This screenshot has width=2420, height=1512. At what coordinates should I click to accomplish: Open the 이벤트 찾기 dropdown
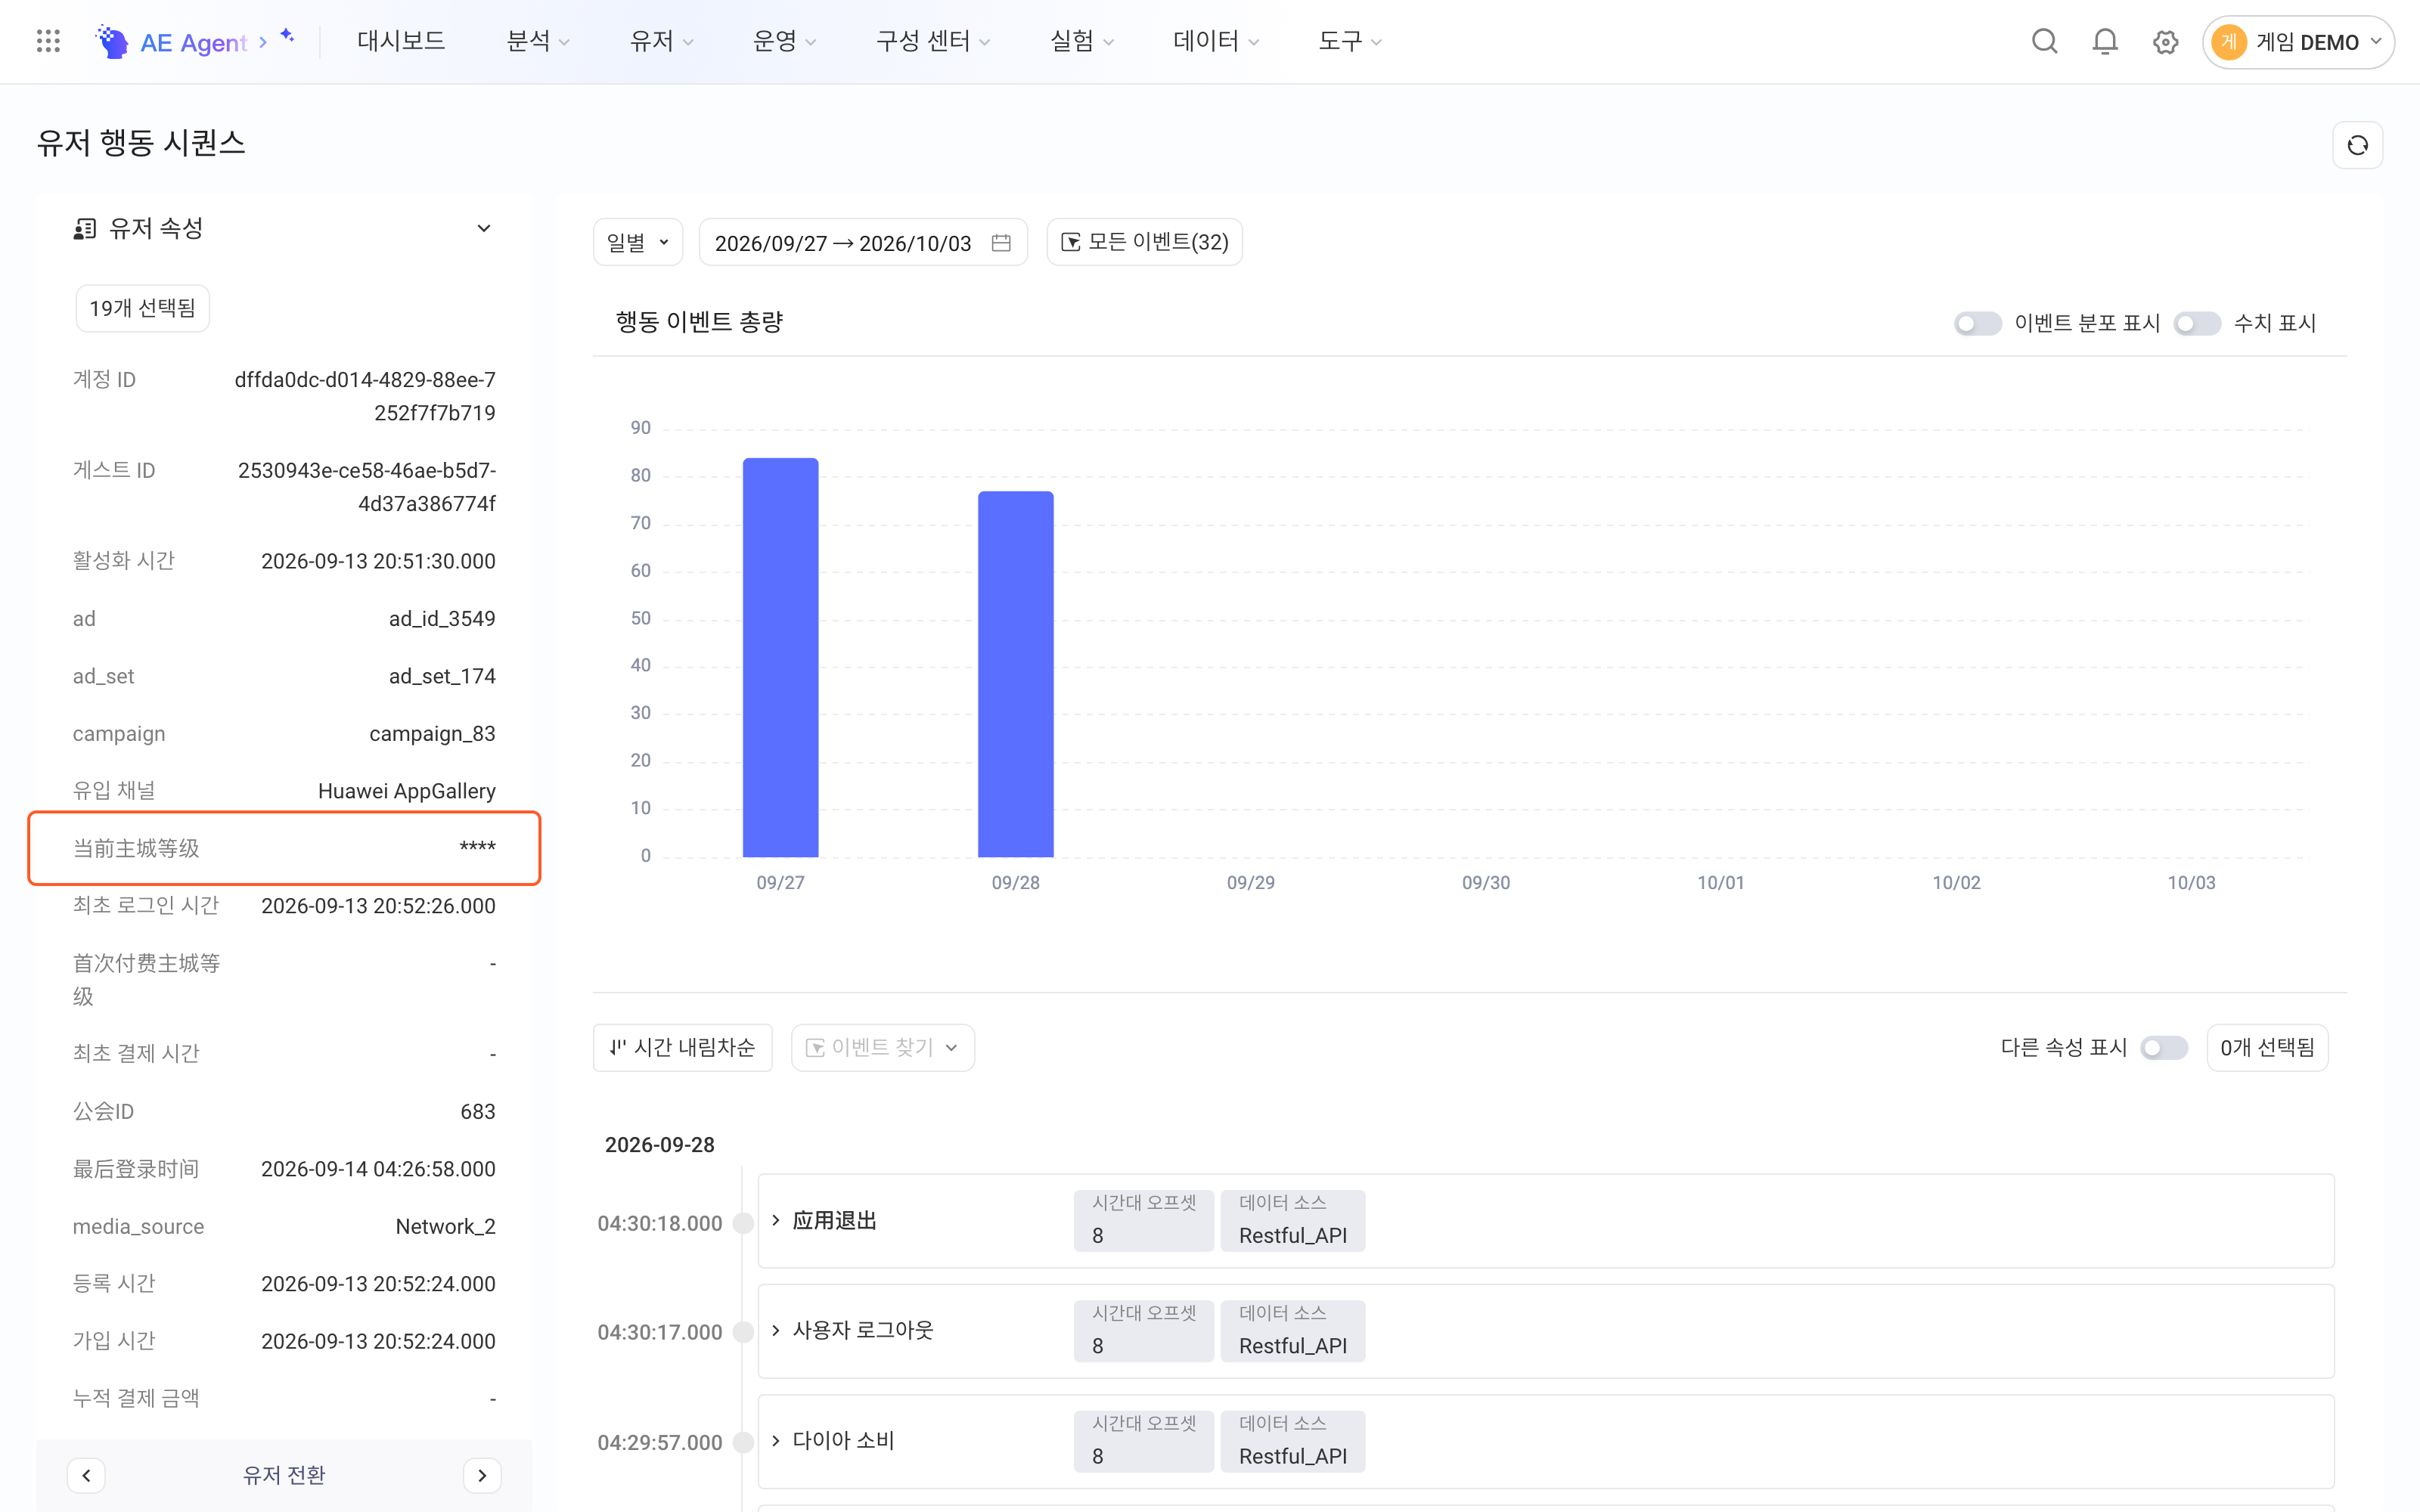882,1047
